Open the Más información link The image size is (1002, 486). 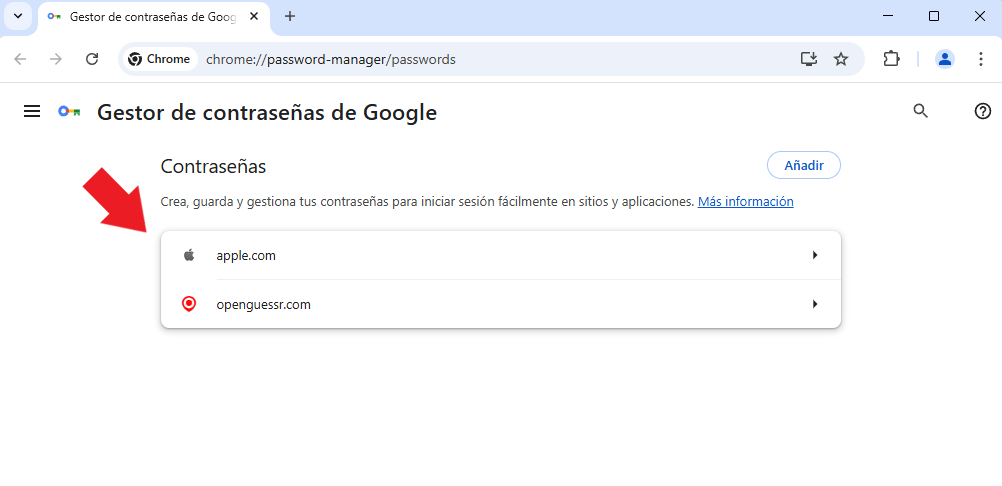tap(745, 202)
